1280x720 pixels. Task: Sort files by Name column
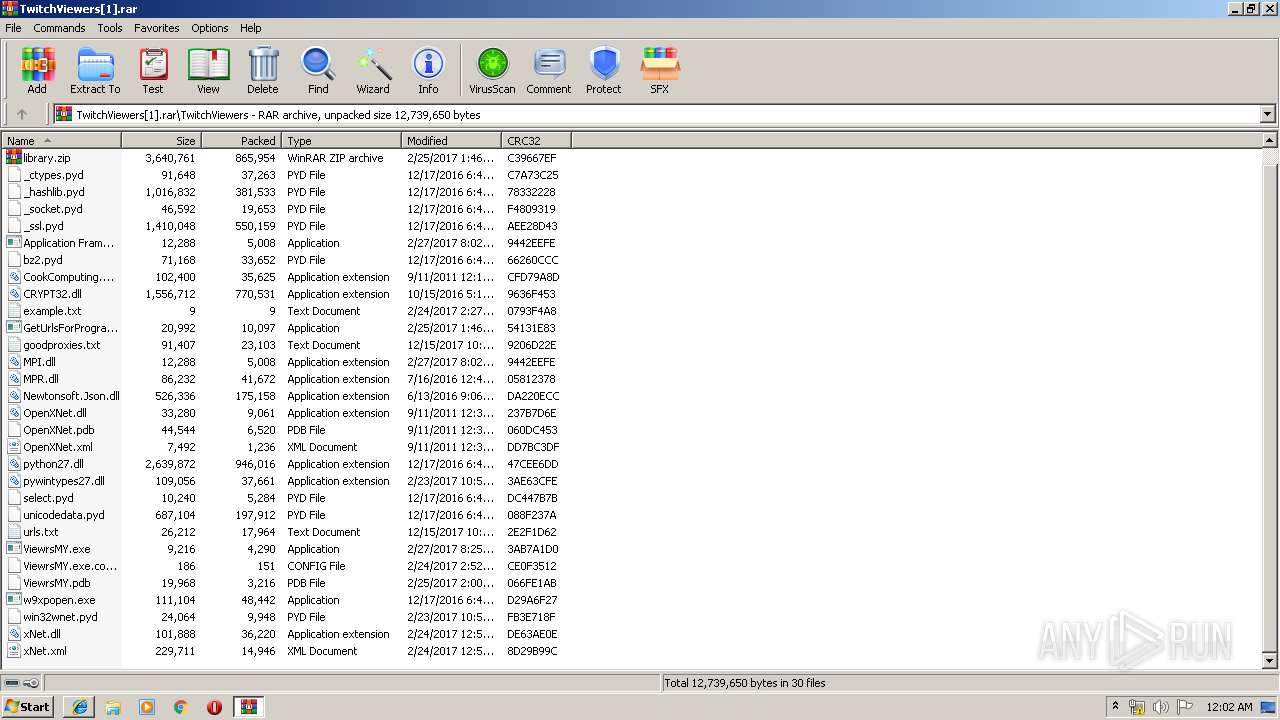click(62, 141)
